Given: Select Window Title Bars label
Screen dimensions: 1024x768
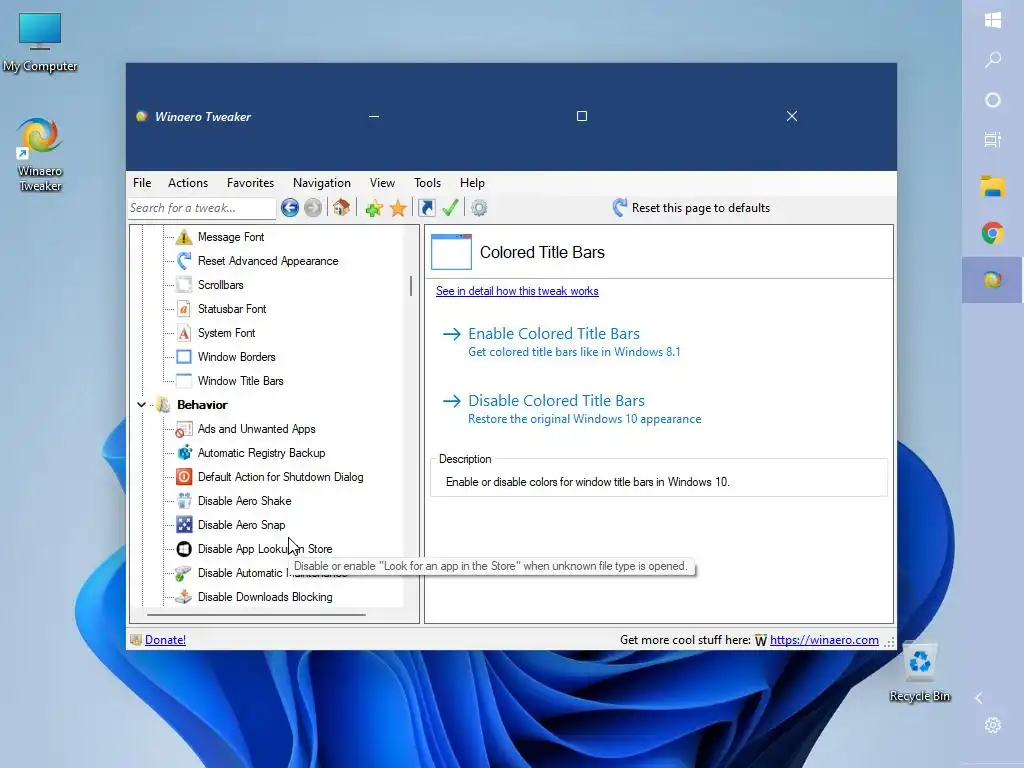Looking at the screenshot, I should (240, 381).
